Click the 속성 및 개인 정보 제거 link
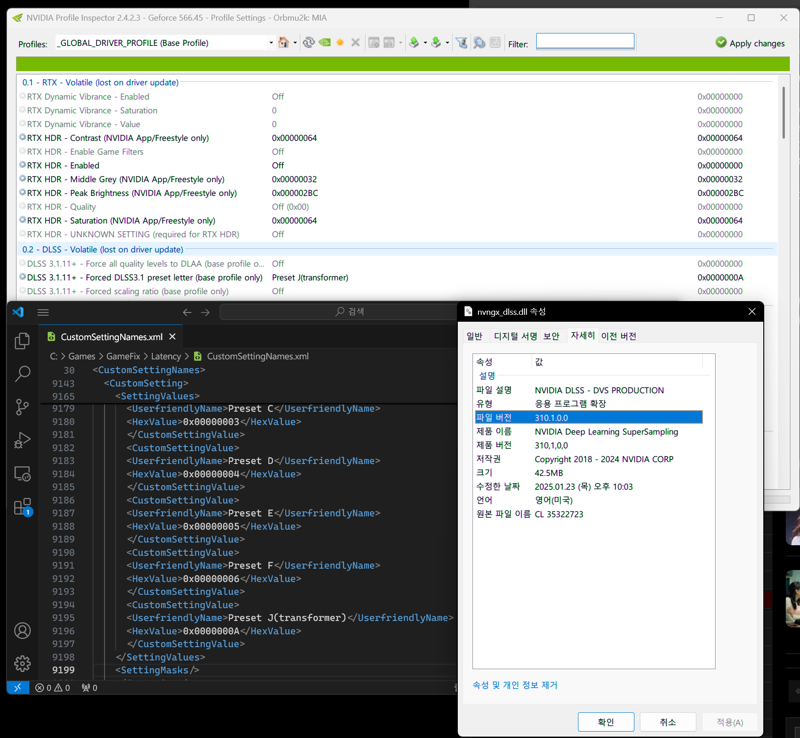This screenshot has height=738, width=800. [x=515, y=685]
